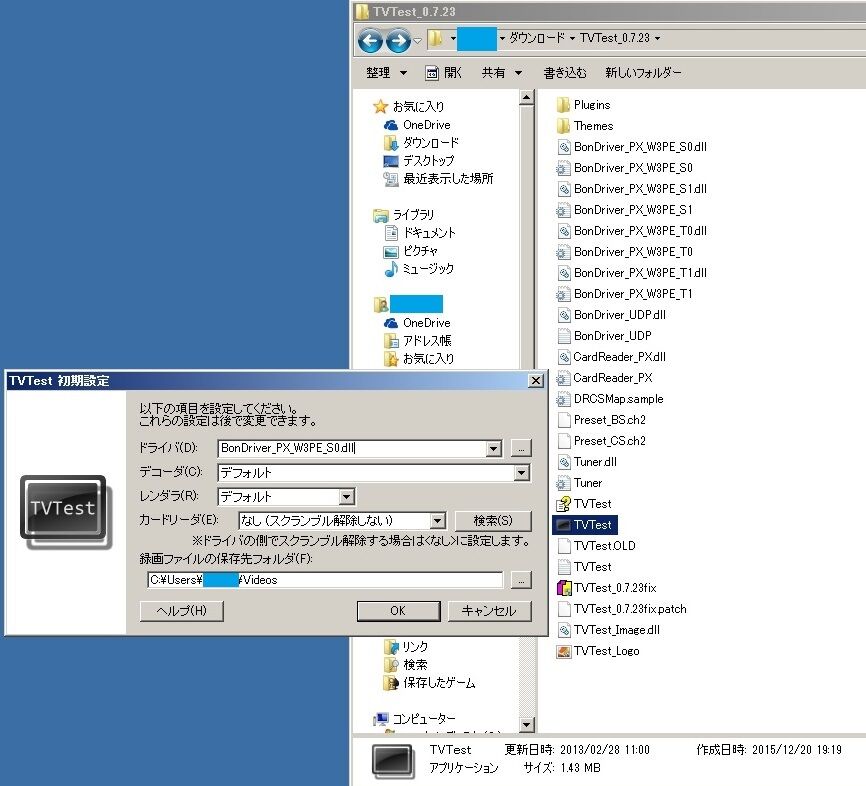The image size is (866, 786).
Task: Open コンピューター in the navigation pane
Action: click(x=415, y=718)
